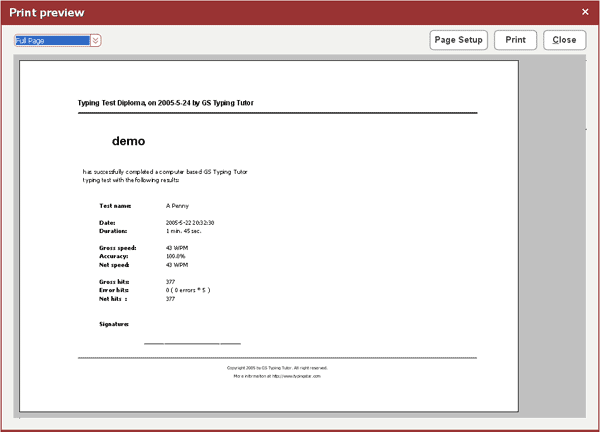The image size is (600, 432).
Task: Click the 'Print preview' window title
Action: coord(47,13)
